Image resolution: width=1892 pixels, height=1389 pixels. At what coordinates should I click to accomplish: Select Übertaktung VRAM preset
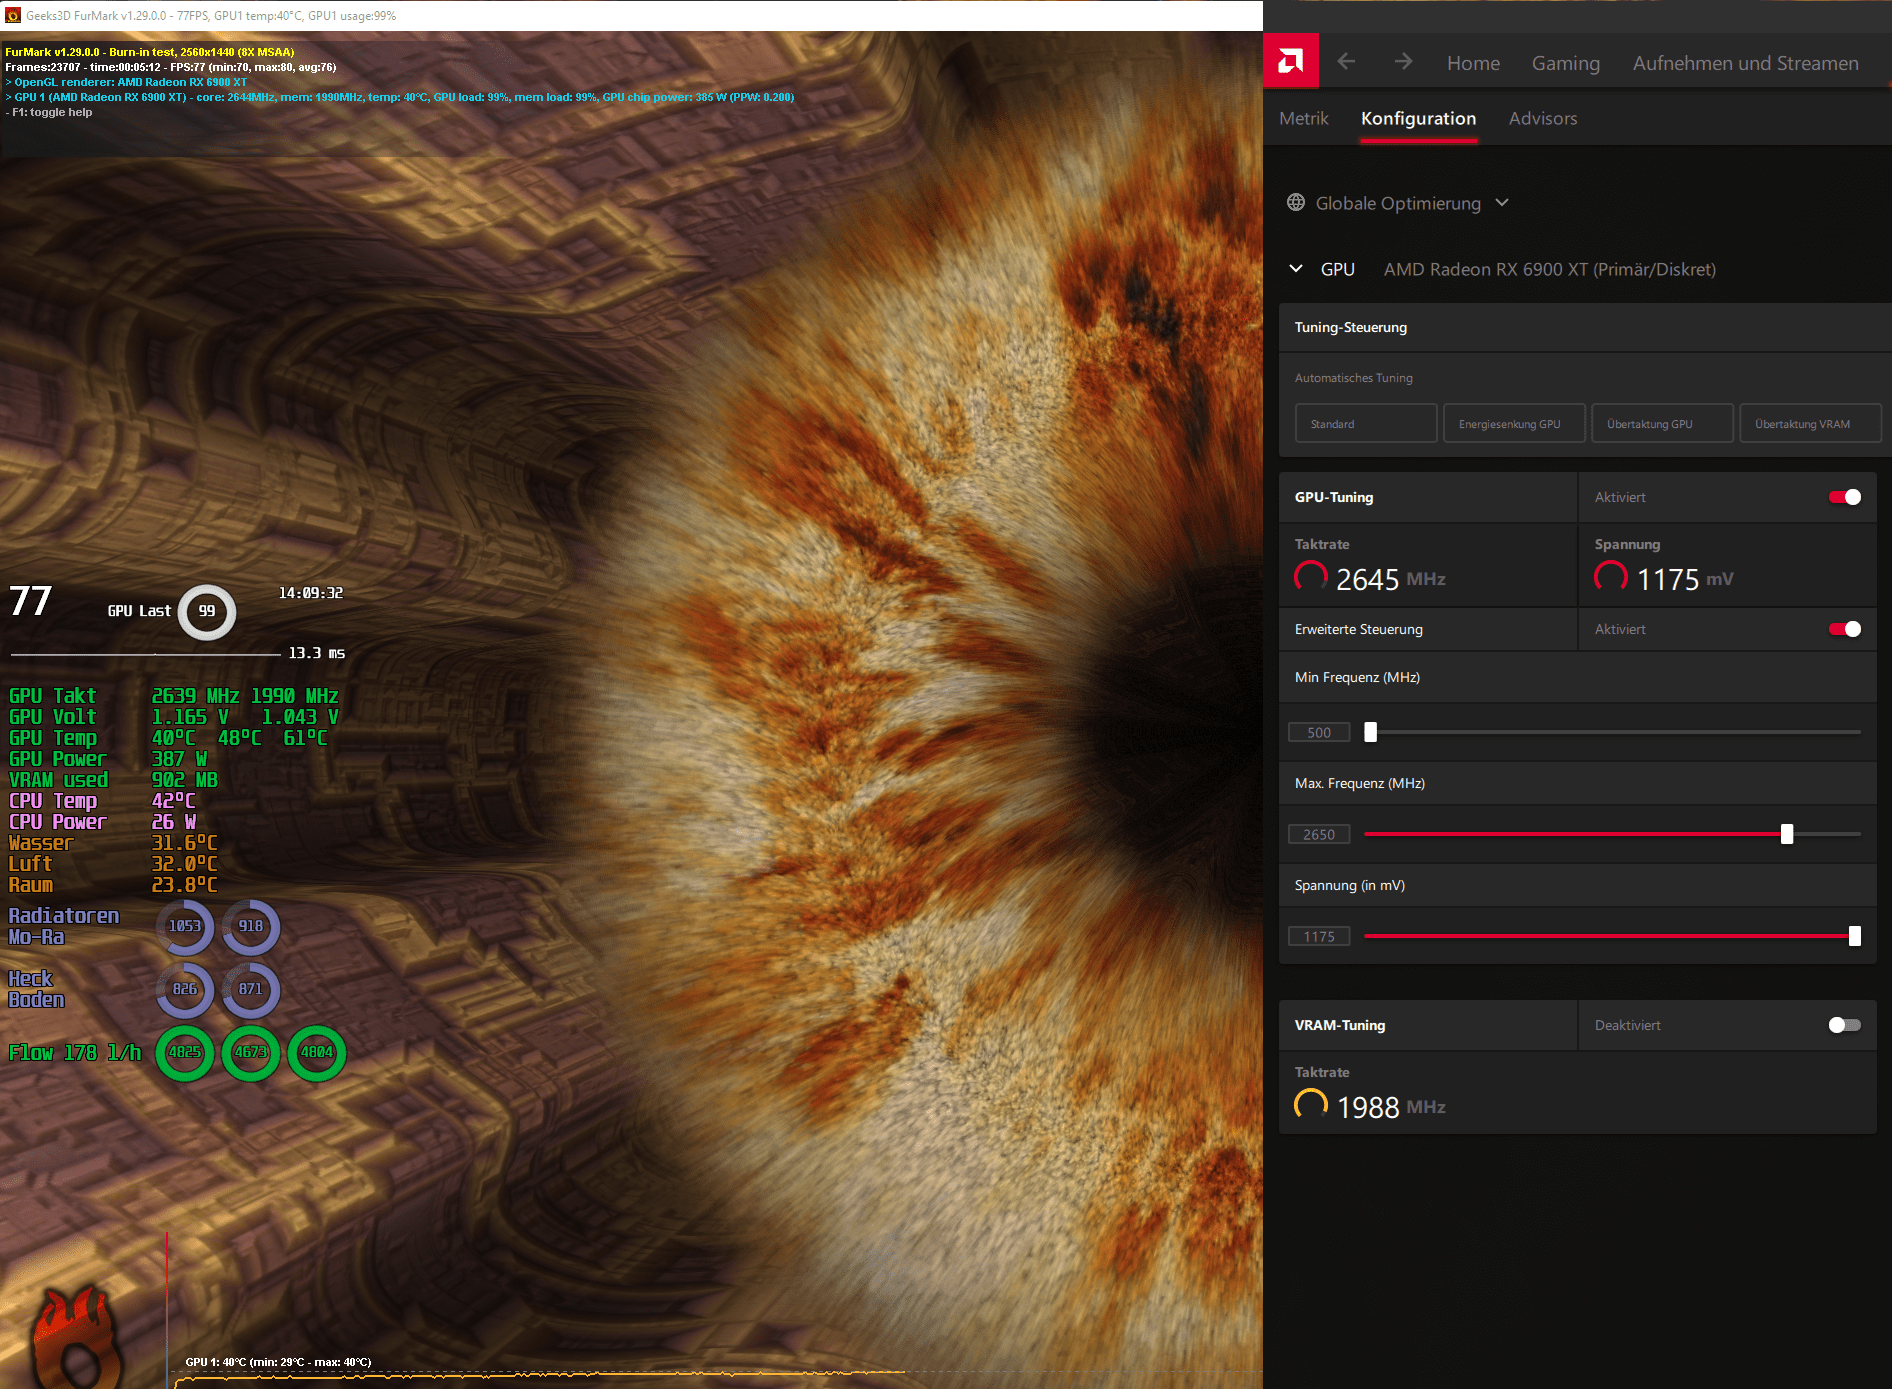point(1810,423)
